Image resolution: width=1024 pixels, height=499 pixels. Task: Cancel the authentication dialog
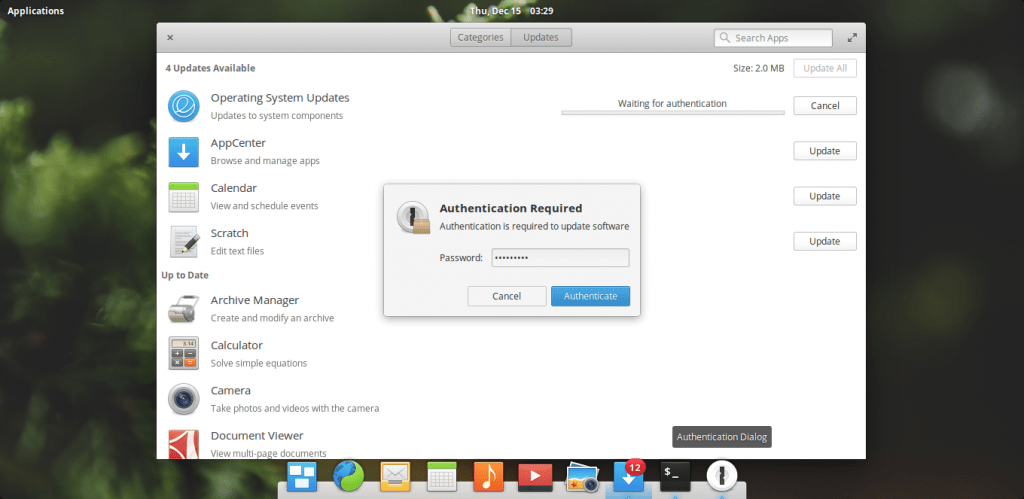[507, 296]
